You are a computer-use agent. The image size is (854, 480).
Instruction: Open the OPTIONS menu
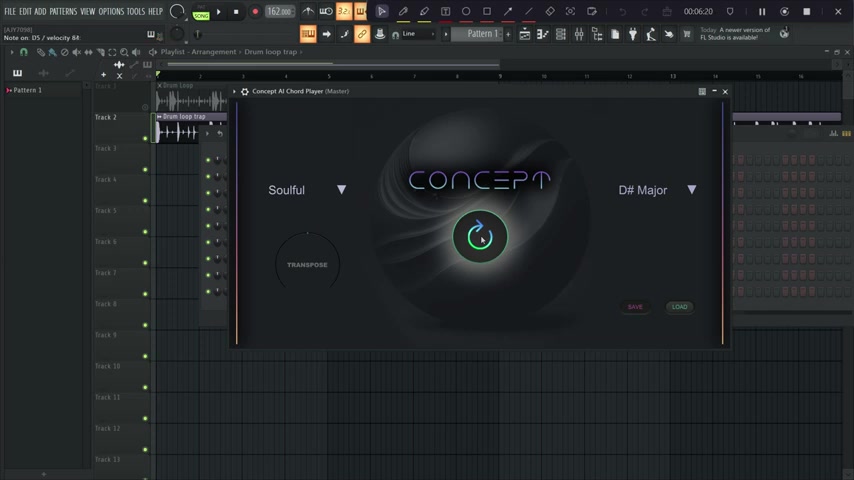click(111, 11)
